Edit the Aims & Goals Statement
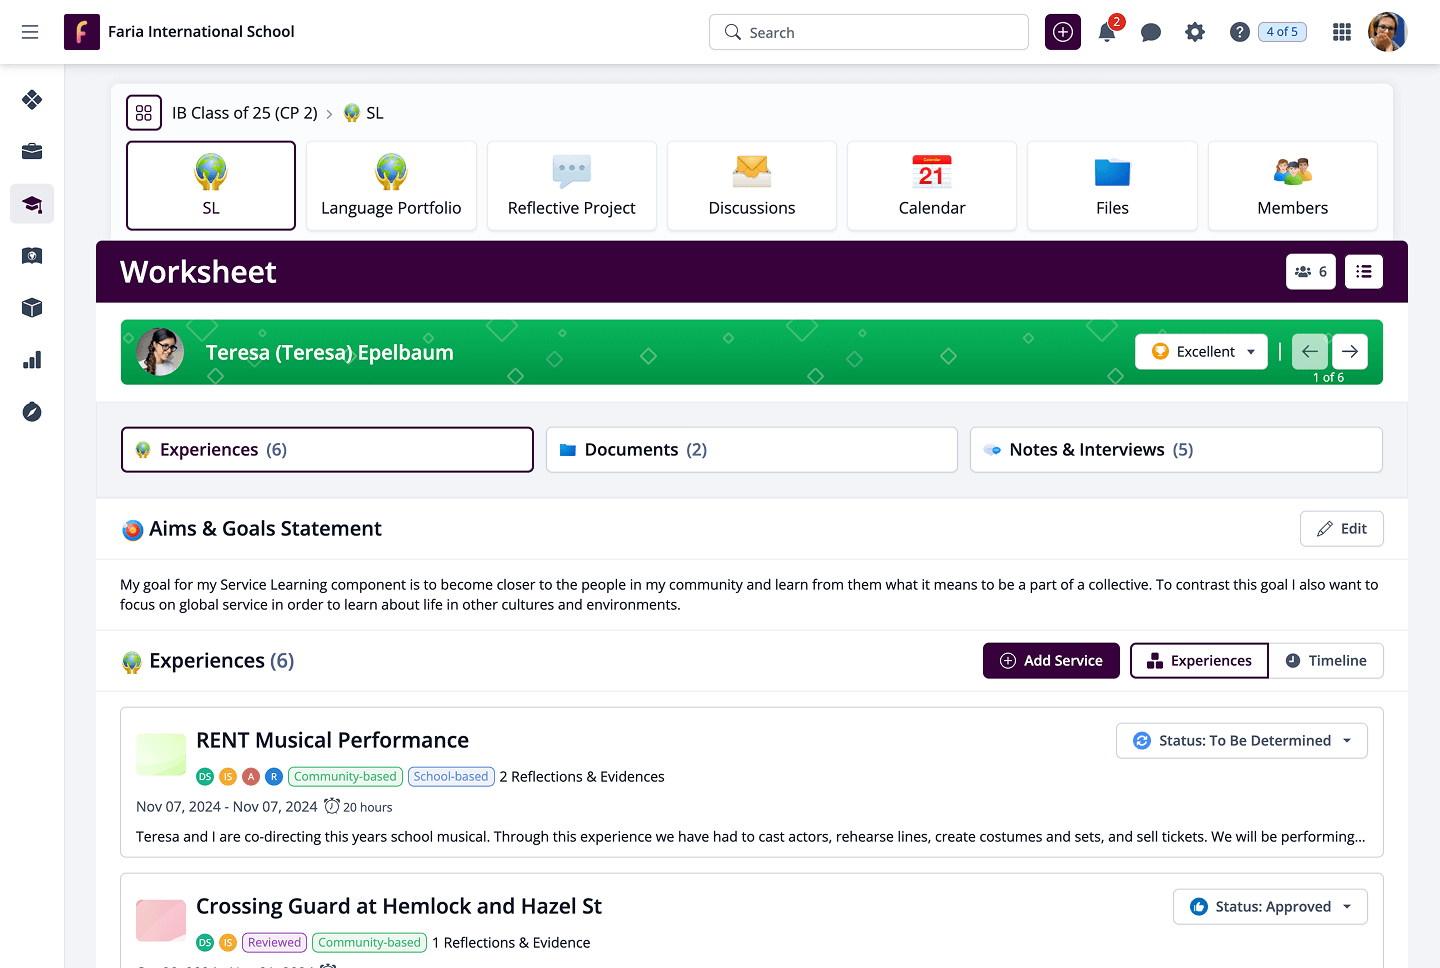 [x=1341, y=529]
